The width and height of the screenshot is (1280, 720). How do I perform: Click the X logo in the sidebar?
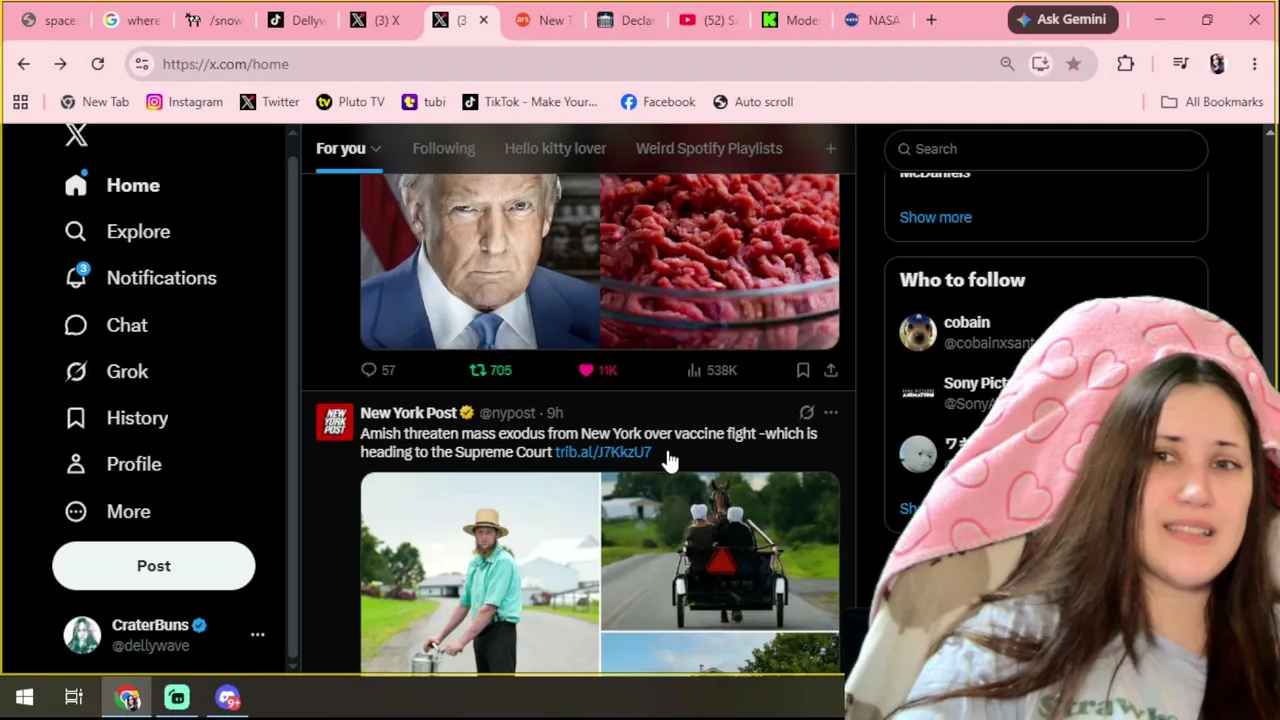[76, 136]
